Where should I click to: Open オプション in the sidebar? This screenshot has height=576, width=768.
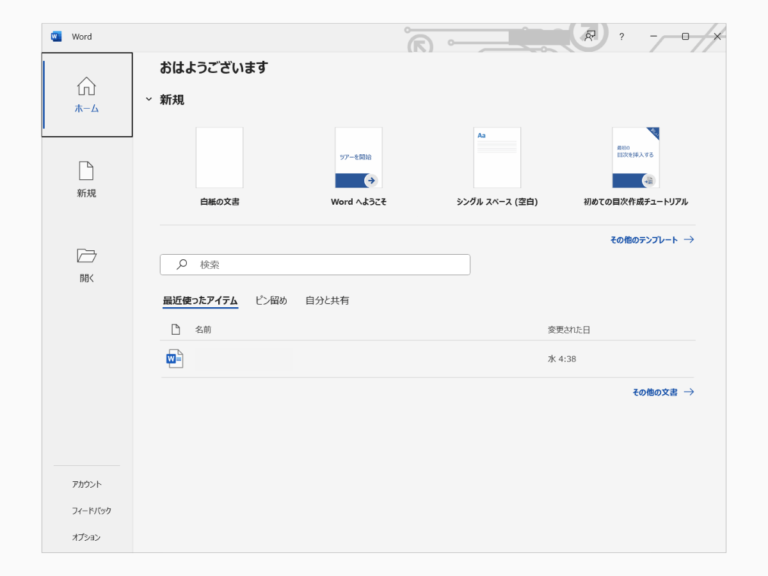tap(87, 537)
